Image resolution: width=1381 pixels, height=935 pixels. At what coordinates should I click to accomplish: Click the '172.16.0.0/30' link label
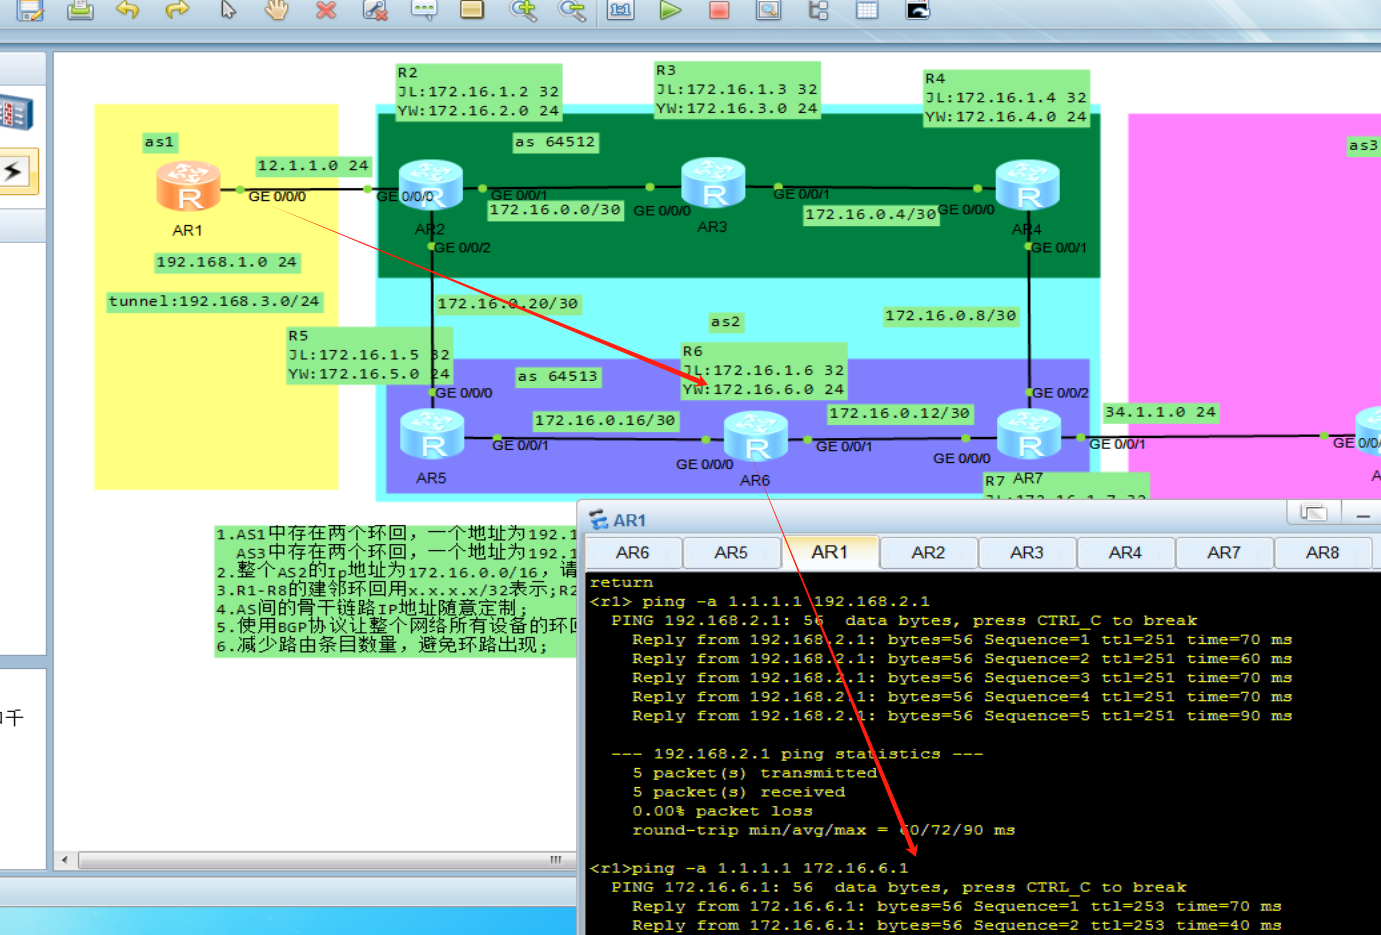[555, 210]
